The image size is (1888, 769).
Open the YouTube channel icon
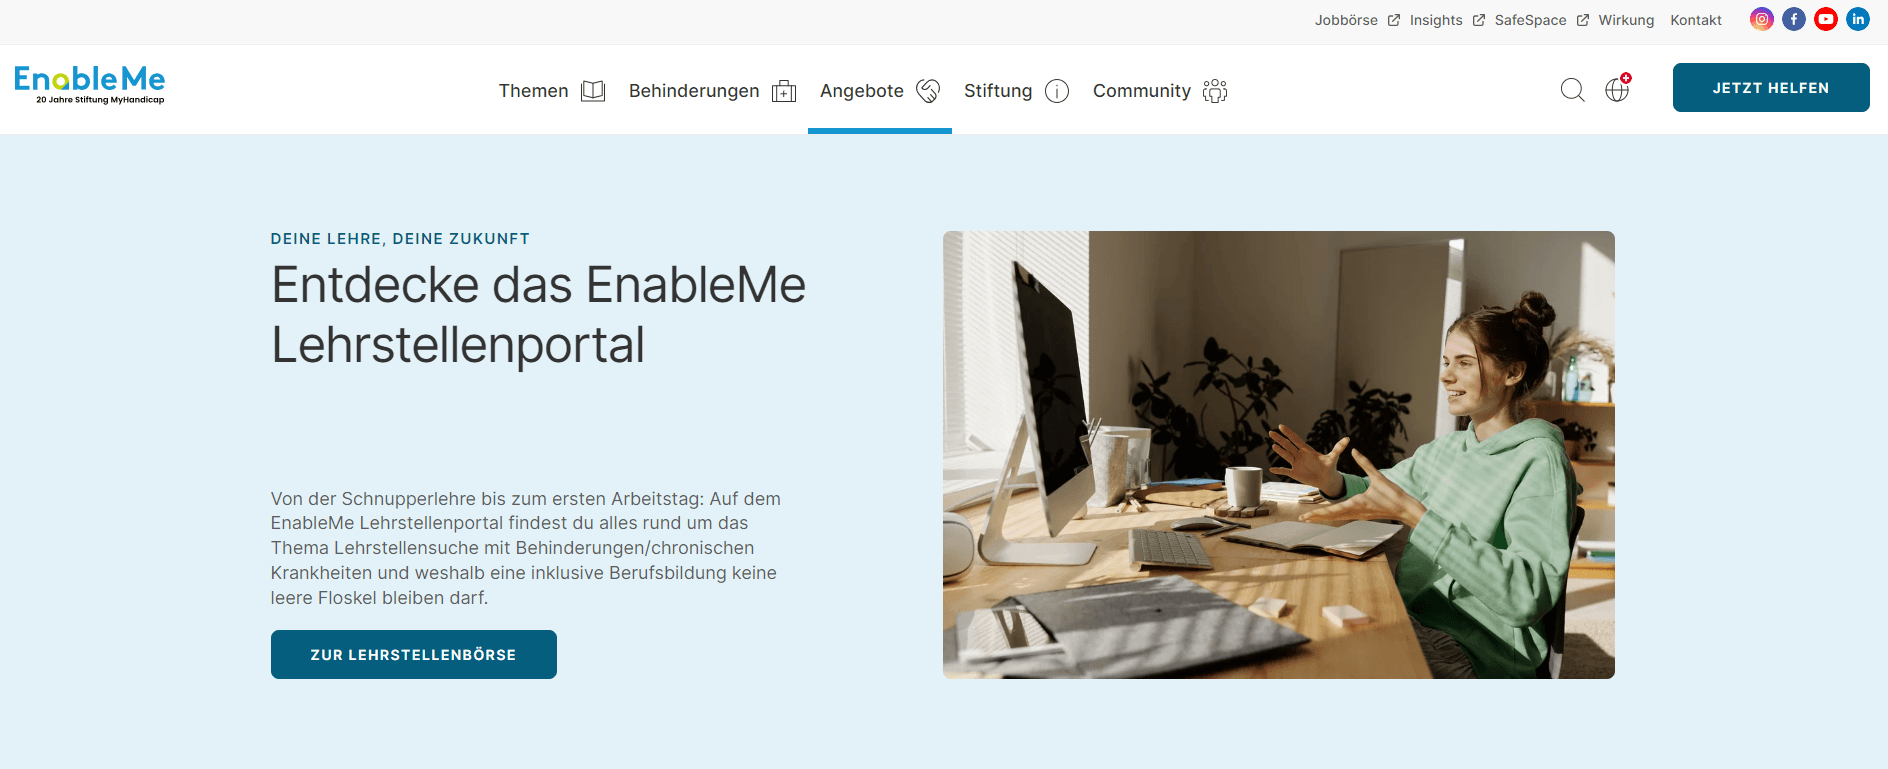[x=1826, y=19]
